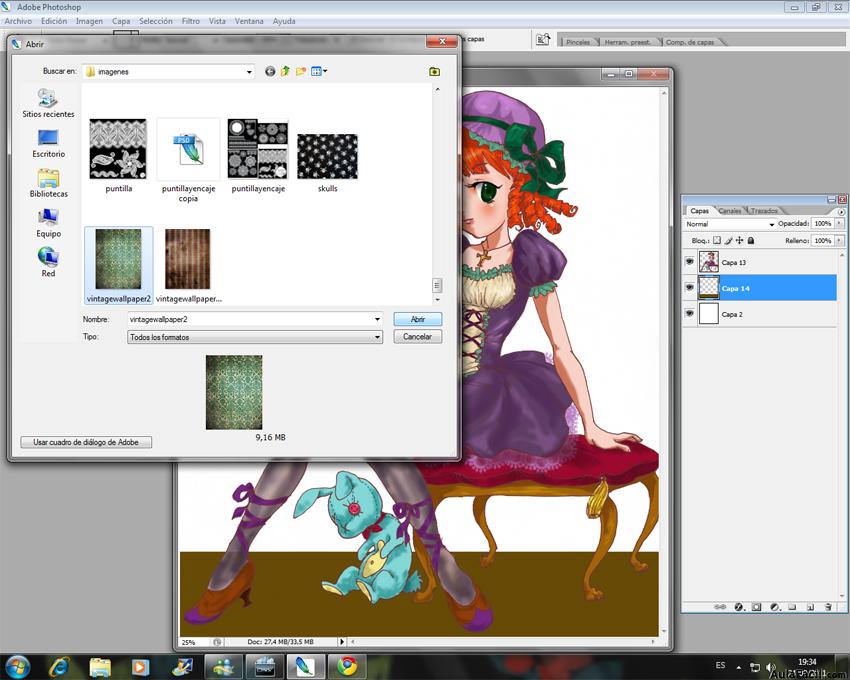Open the Filtro menu
The width and height of the screenshot is (850, 680).
[x=191, y=21]
